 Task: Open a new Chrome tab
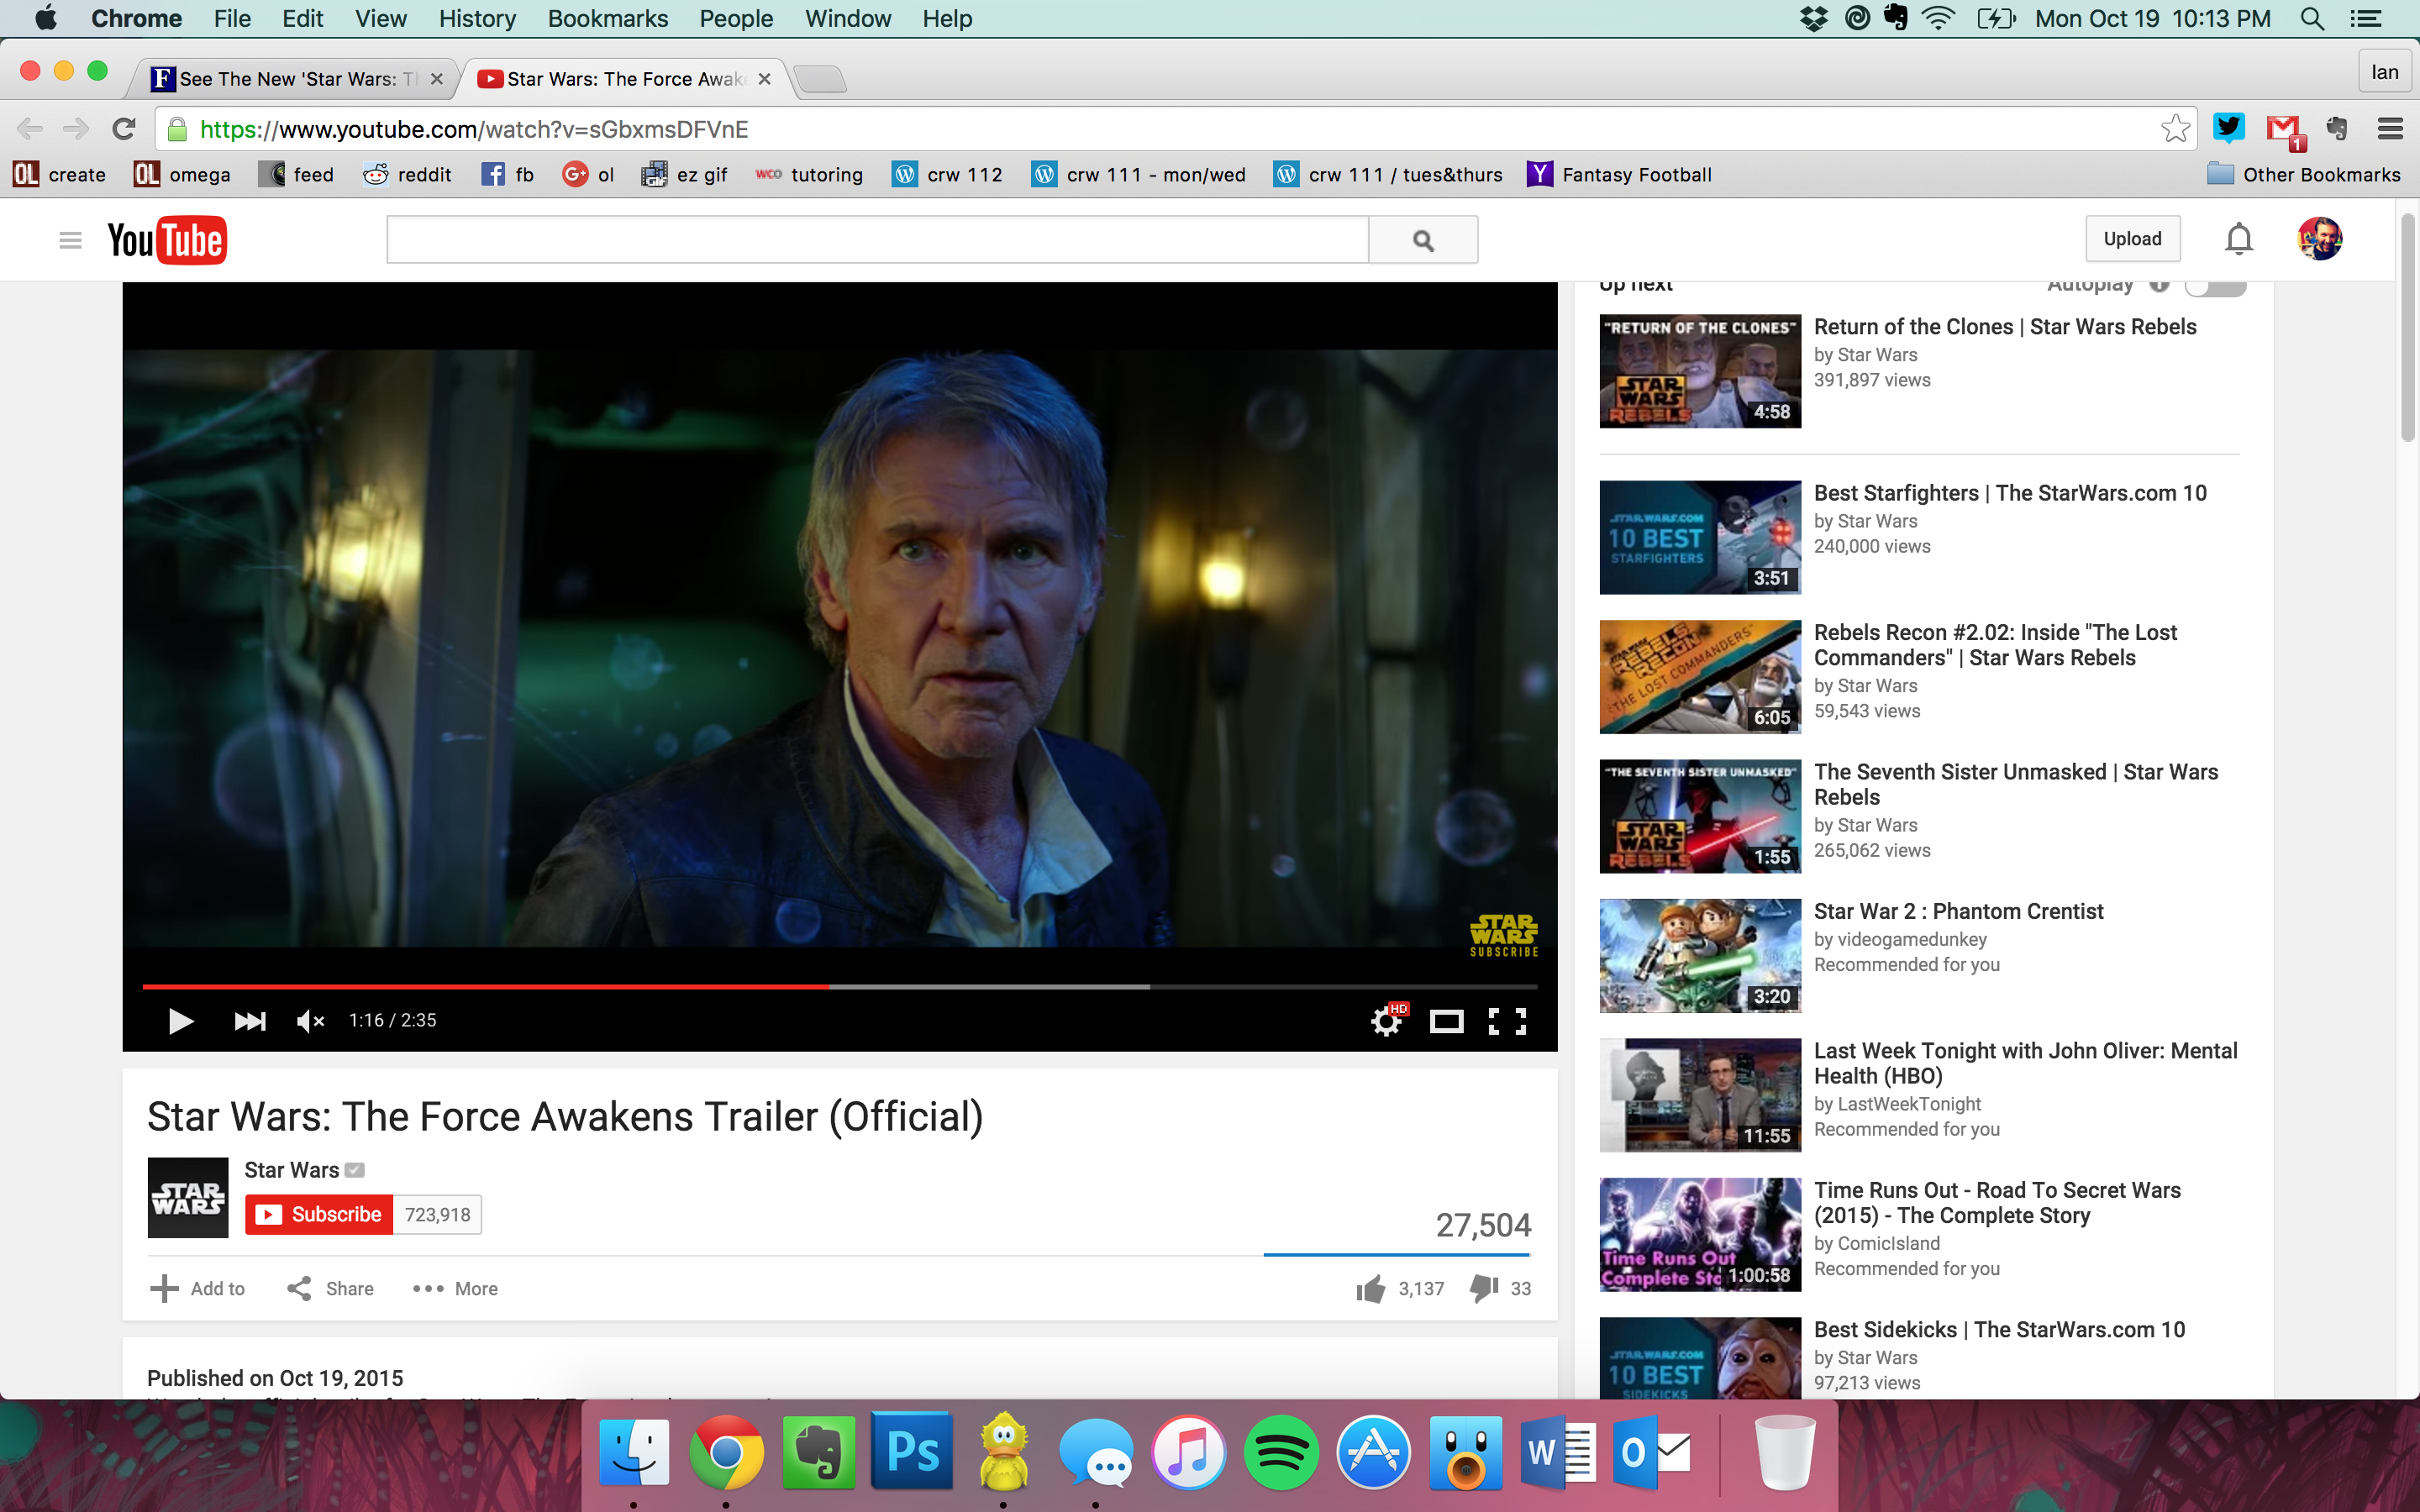pyautogui.click(x=821, y=79)
